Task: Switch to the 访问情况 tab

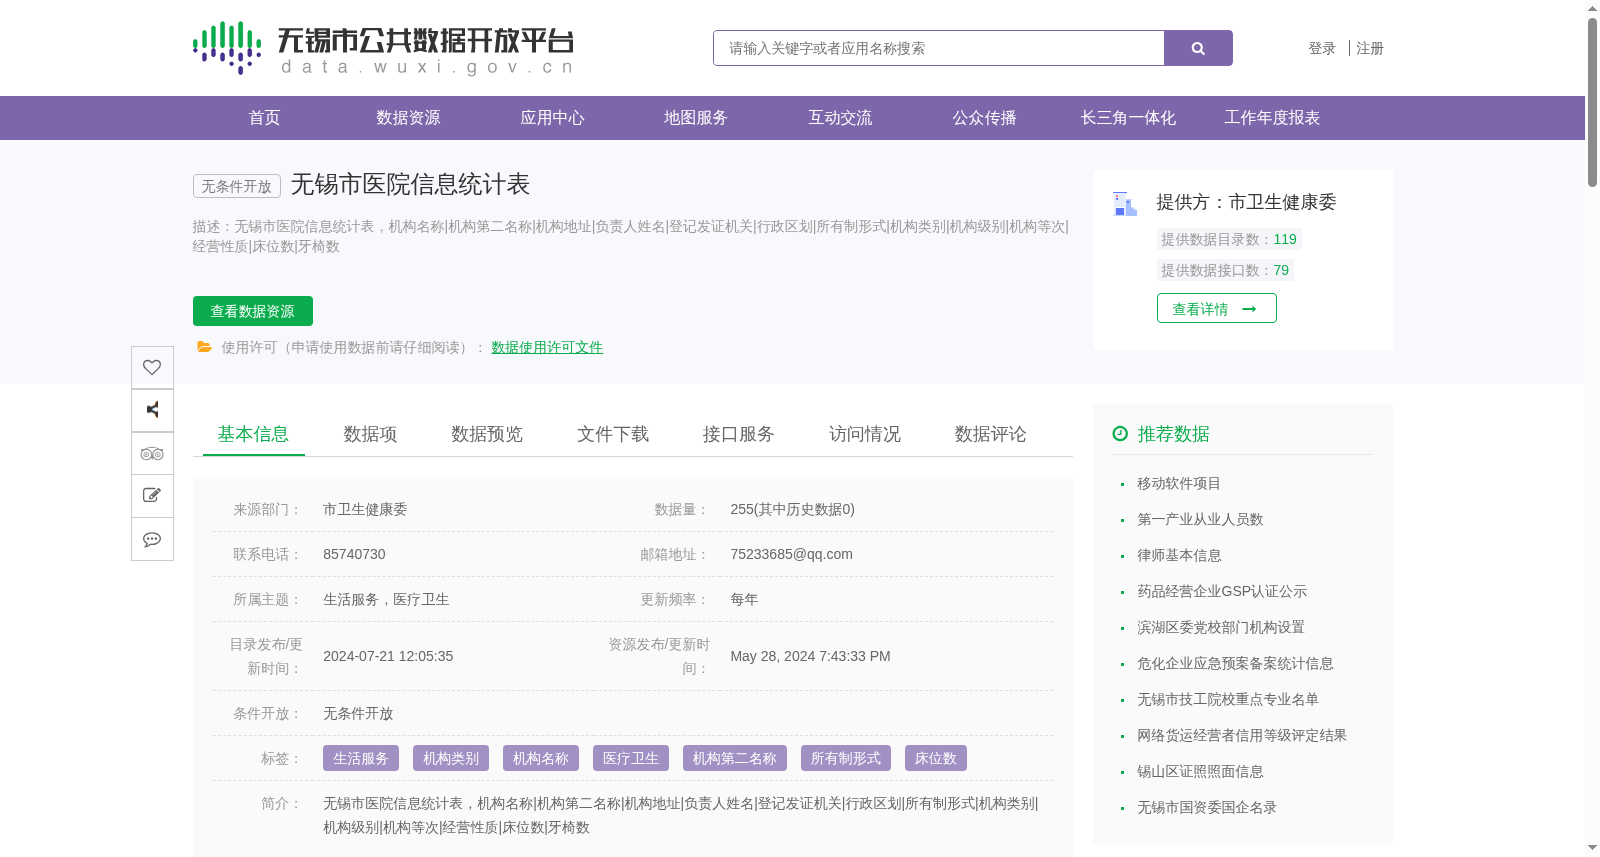Action: [x=865, y=434]
